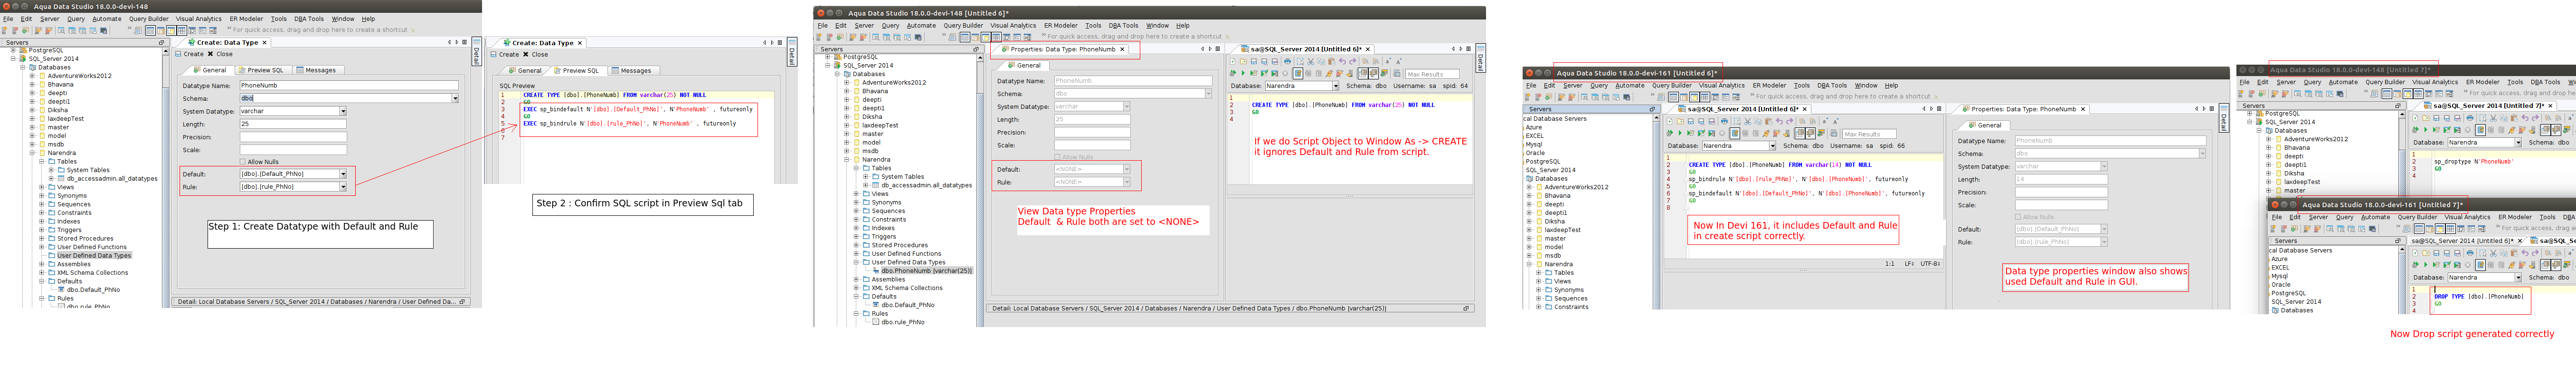Open DBA Tools menu in devi-148 [Untitled 6] window
This screenshot has height=367, width=2576.
(1123, 25)
